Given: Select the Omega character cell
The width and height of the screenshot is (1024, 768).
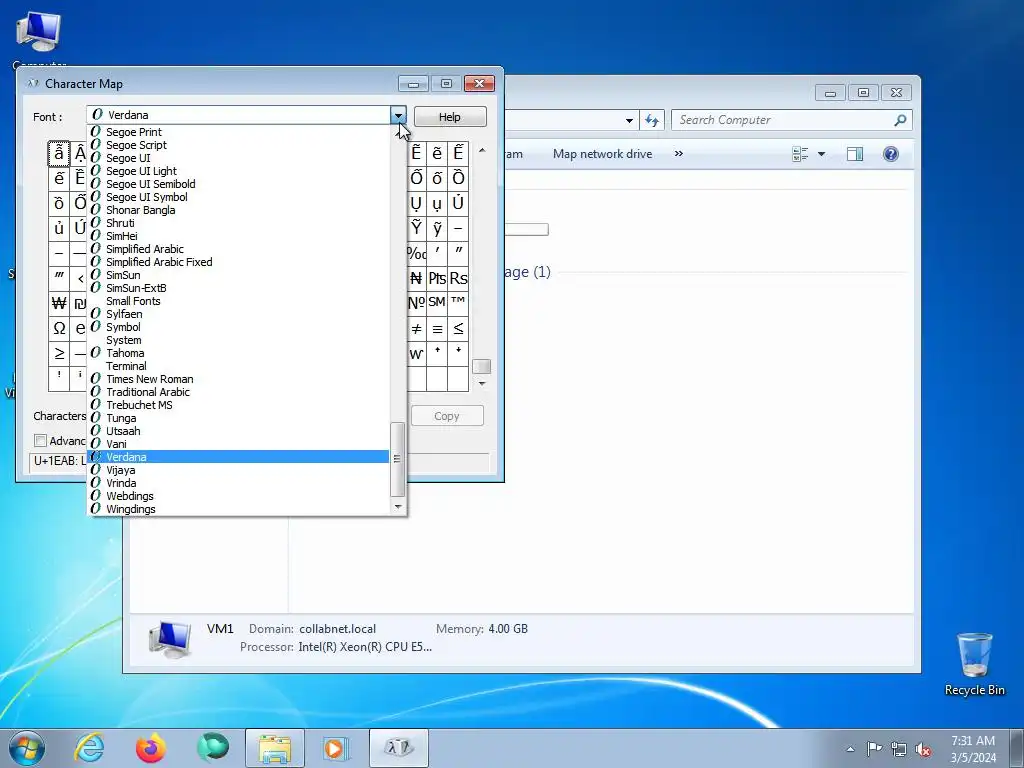Looking at the screenshot, I should [59, 328].
